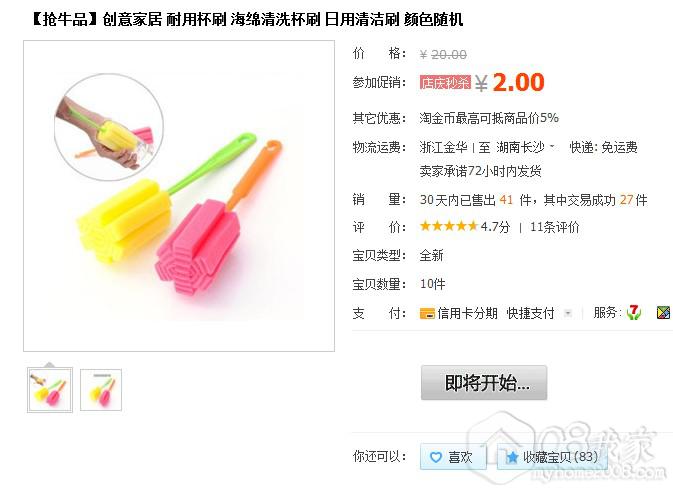Expand the 湖南长沙 destination dropdown
The height and width of the screenshot is (490, 673).
coord(552,147)
